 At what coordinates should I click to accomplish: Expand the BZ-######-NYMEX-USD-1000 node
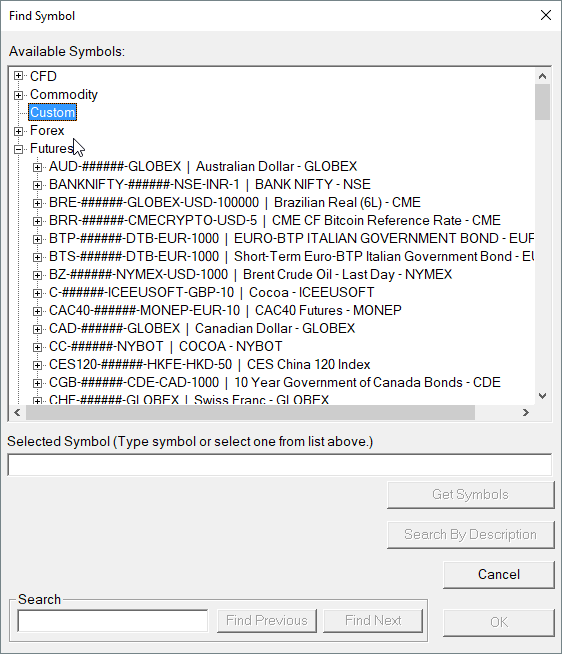tap(38, 275)
